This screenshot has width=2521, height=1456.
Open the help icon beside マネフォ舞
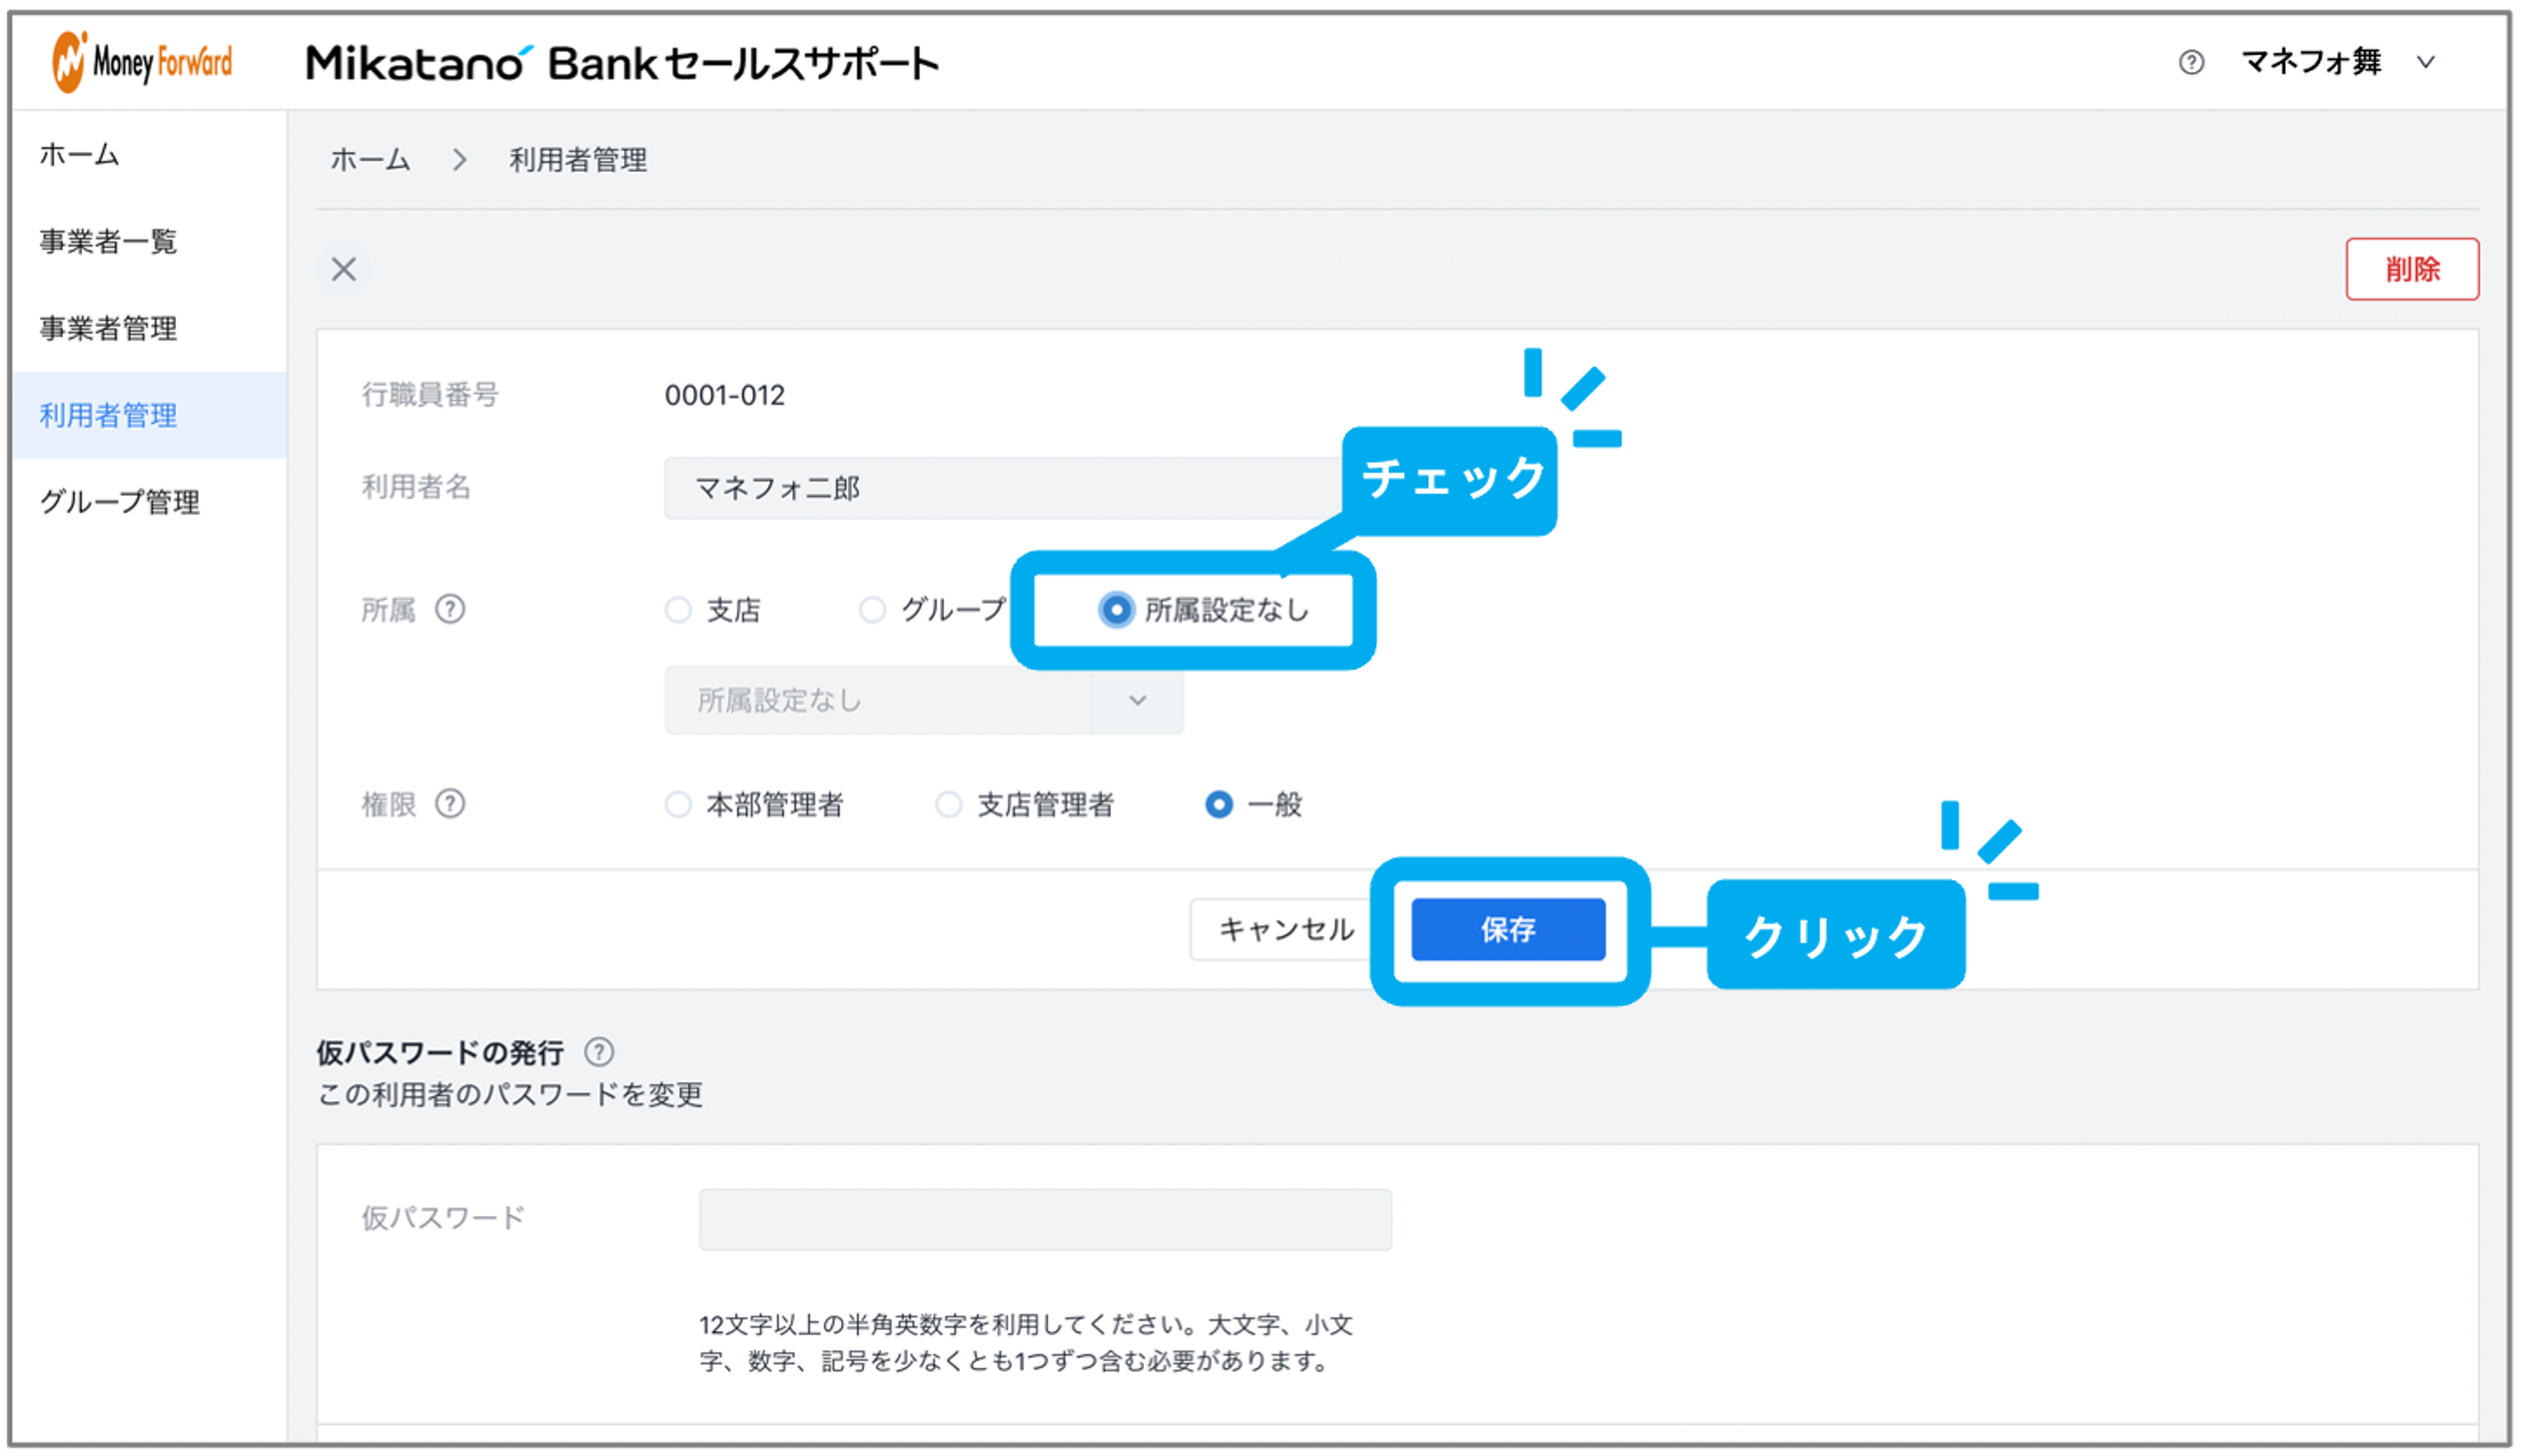(2190, 63)
